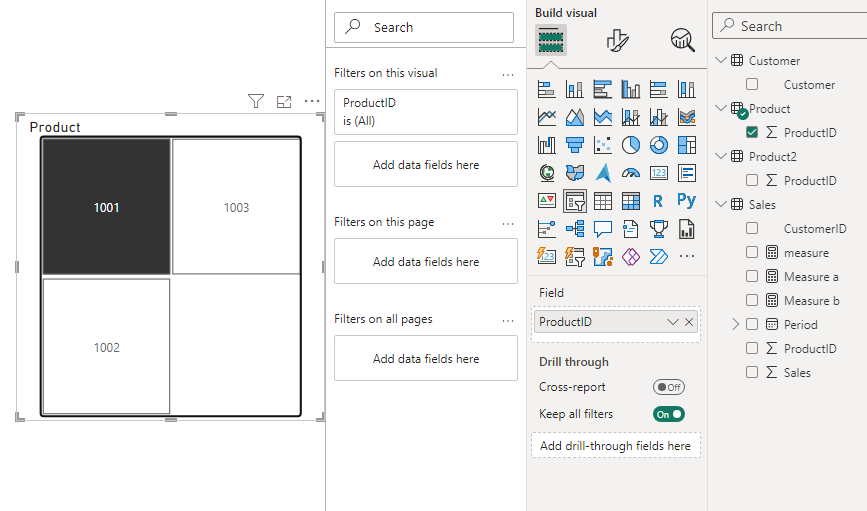Collapse the Product table

[720, 108]
